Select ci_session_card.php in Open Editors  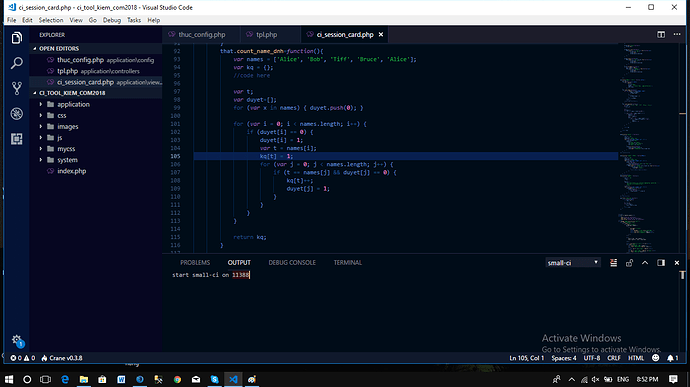(96, 82)
